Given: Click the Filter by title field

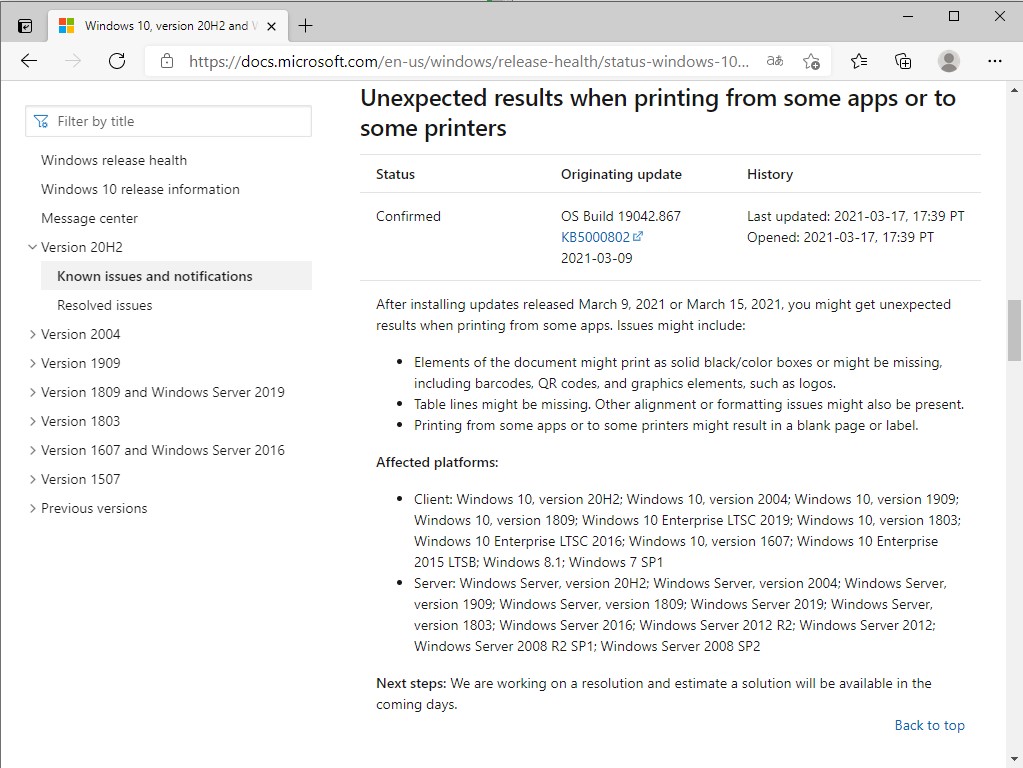Looking at the screenshot, I should [168, 120].
